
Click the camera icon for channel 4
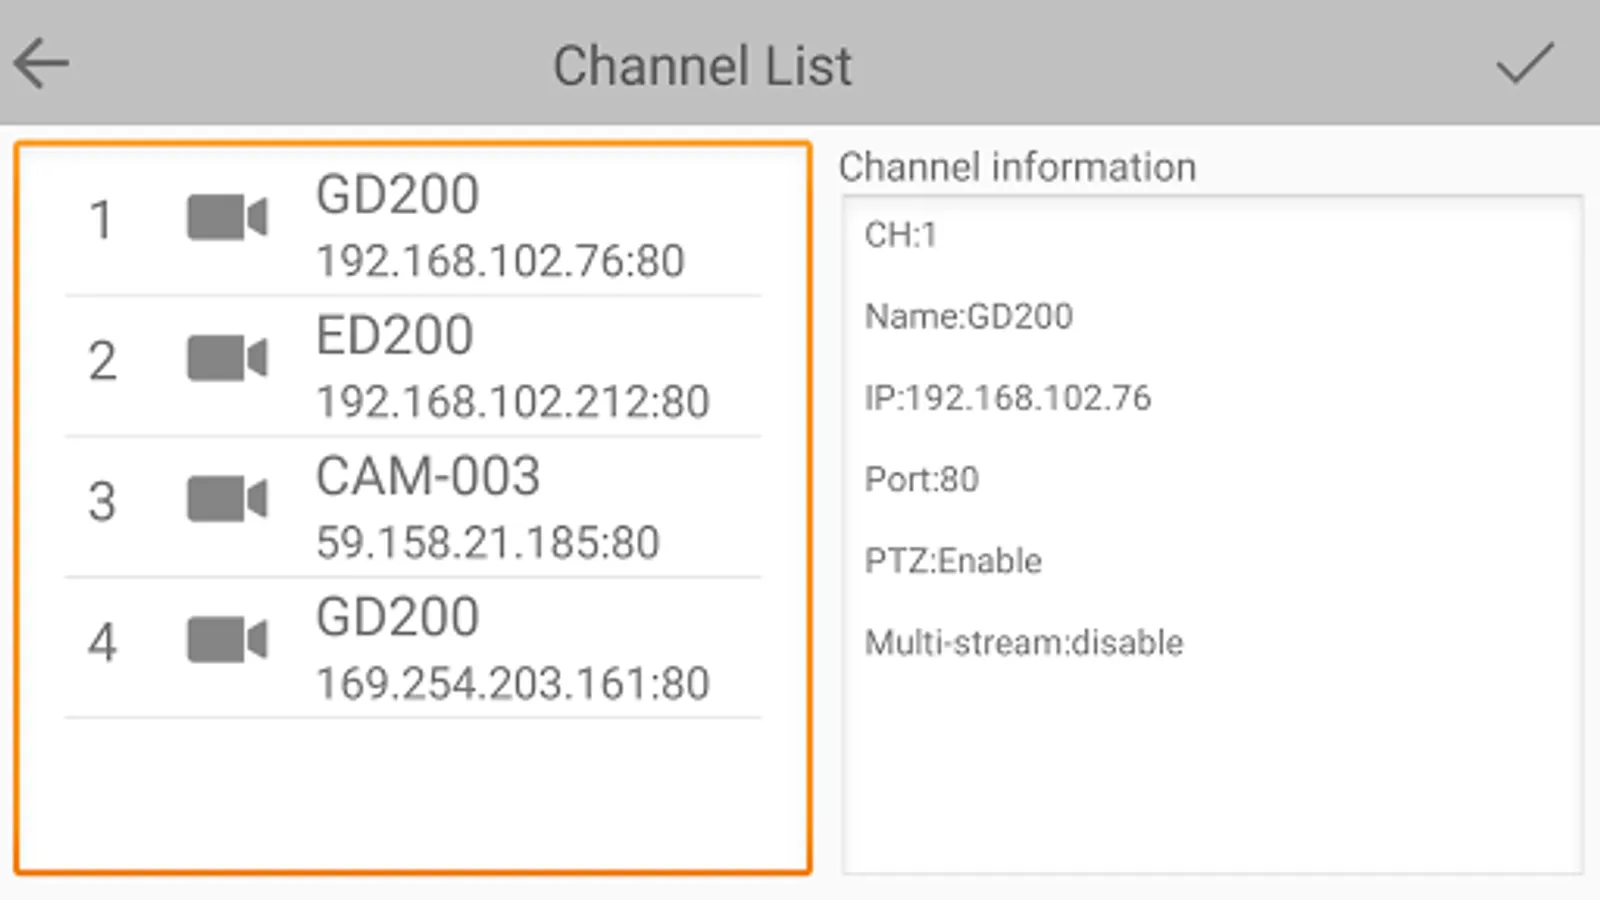pos(228,641)
